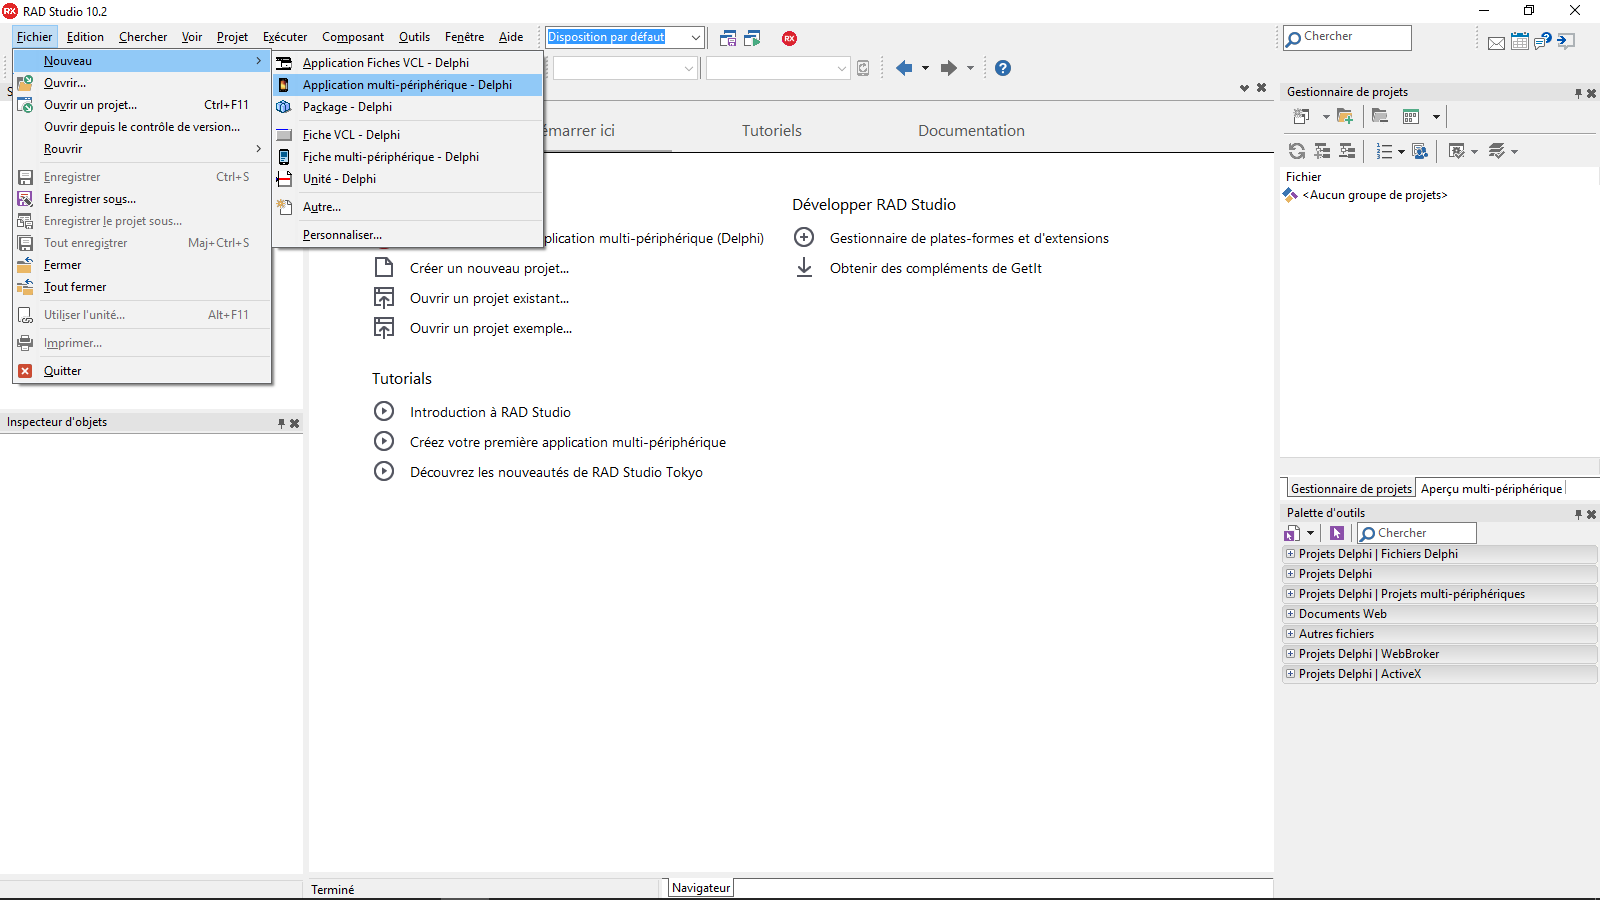Viewport: 1600px width, 900px height.
Task: Click the gray forward navigation arrow
Action: (x=949, y=68)
